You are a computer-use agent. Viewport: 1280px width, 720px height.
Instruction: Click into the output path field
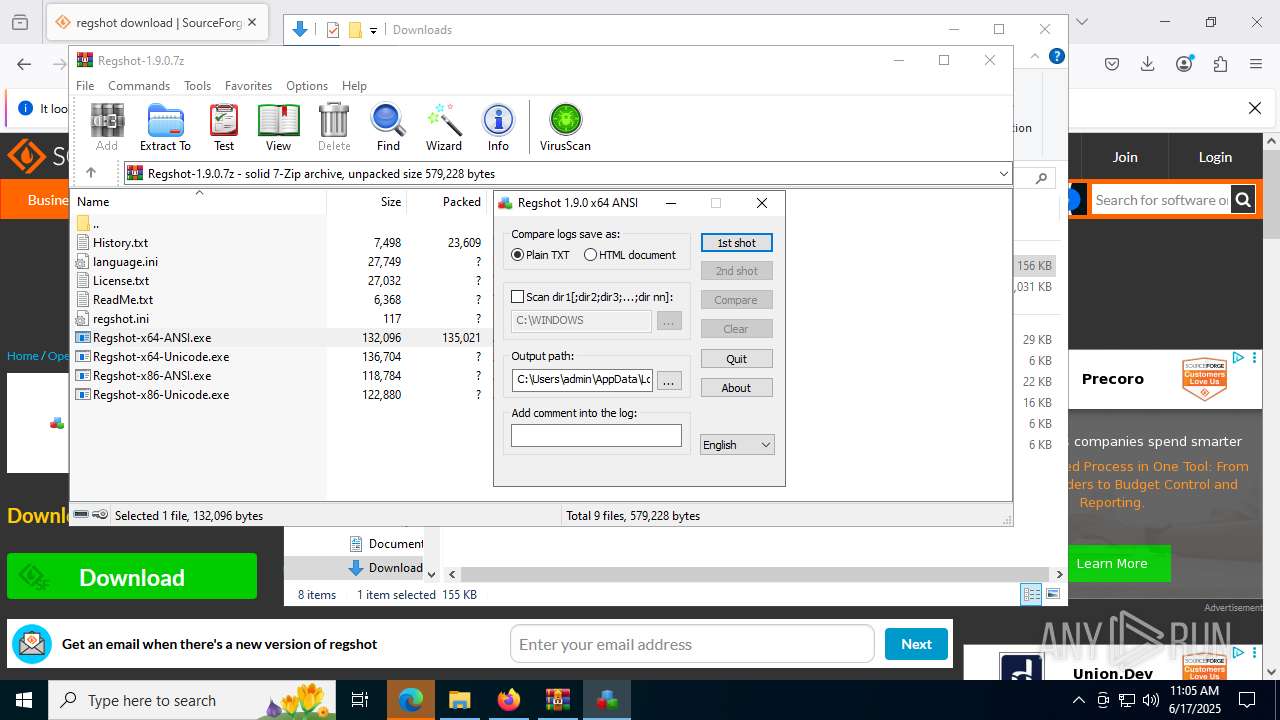tap(582, 380)
